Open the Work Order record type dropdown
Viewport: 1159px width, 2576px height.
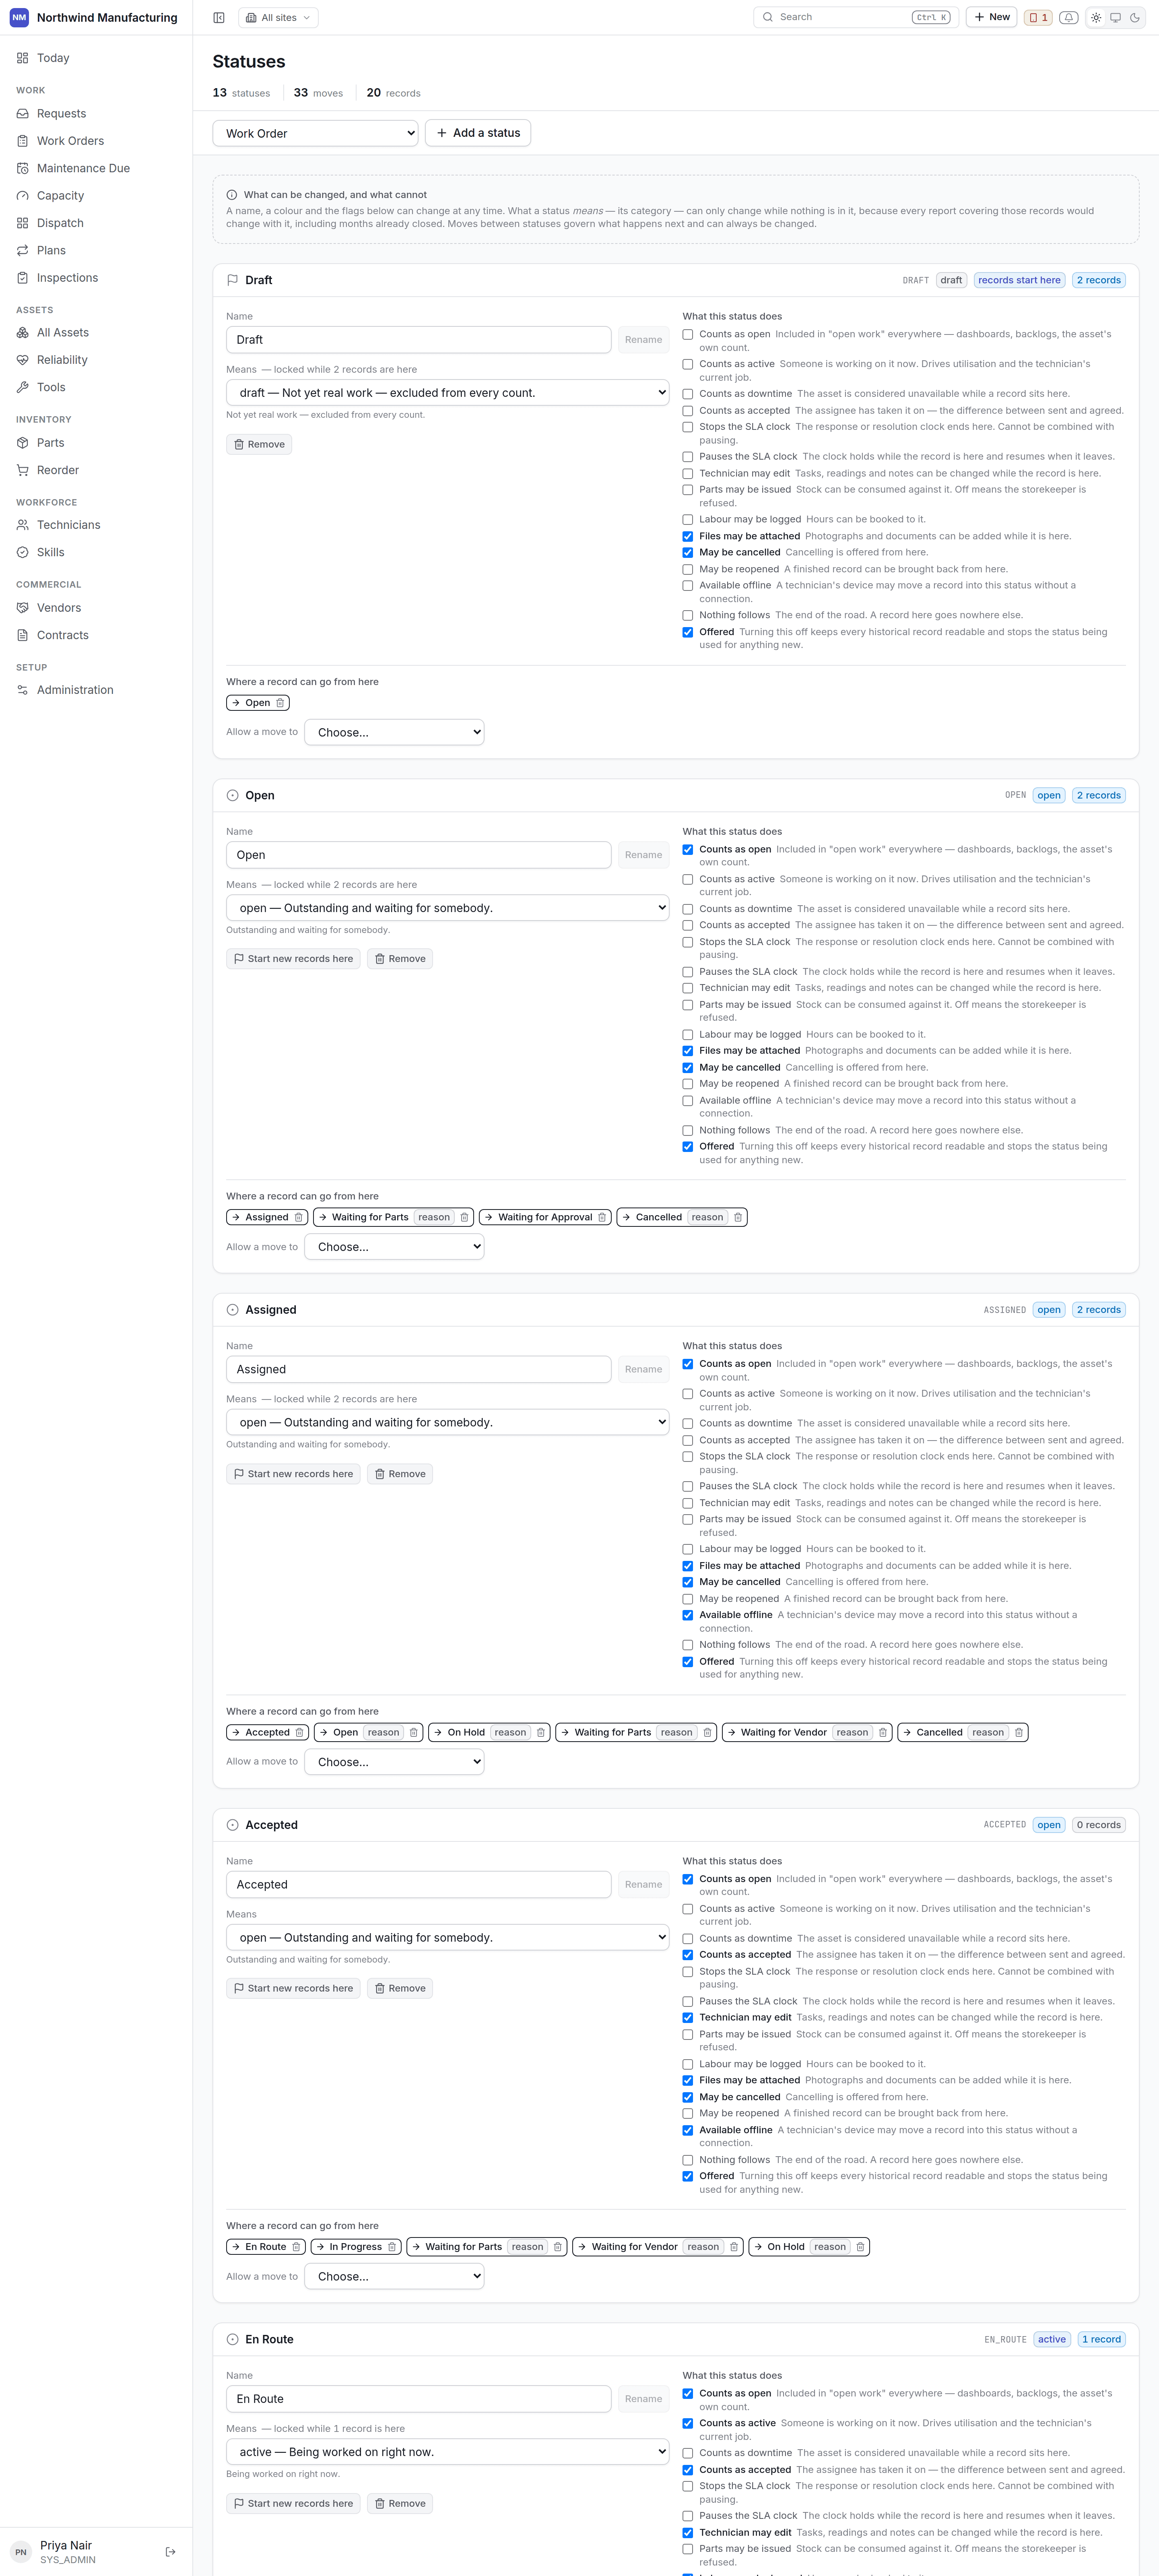click(x=315, y=133)
